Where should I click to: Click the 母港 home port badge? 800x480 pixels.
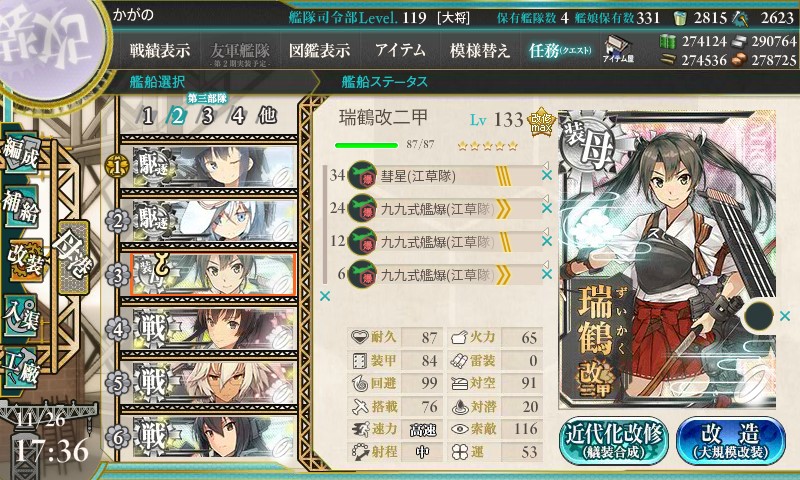tap(74, 257)
